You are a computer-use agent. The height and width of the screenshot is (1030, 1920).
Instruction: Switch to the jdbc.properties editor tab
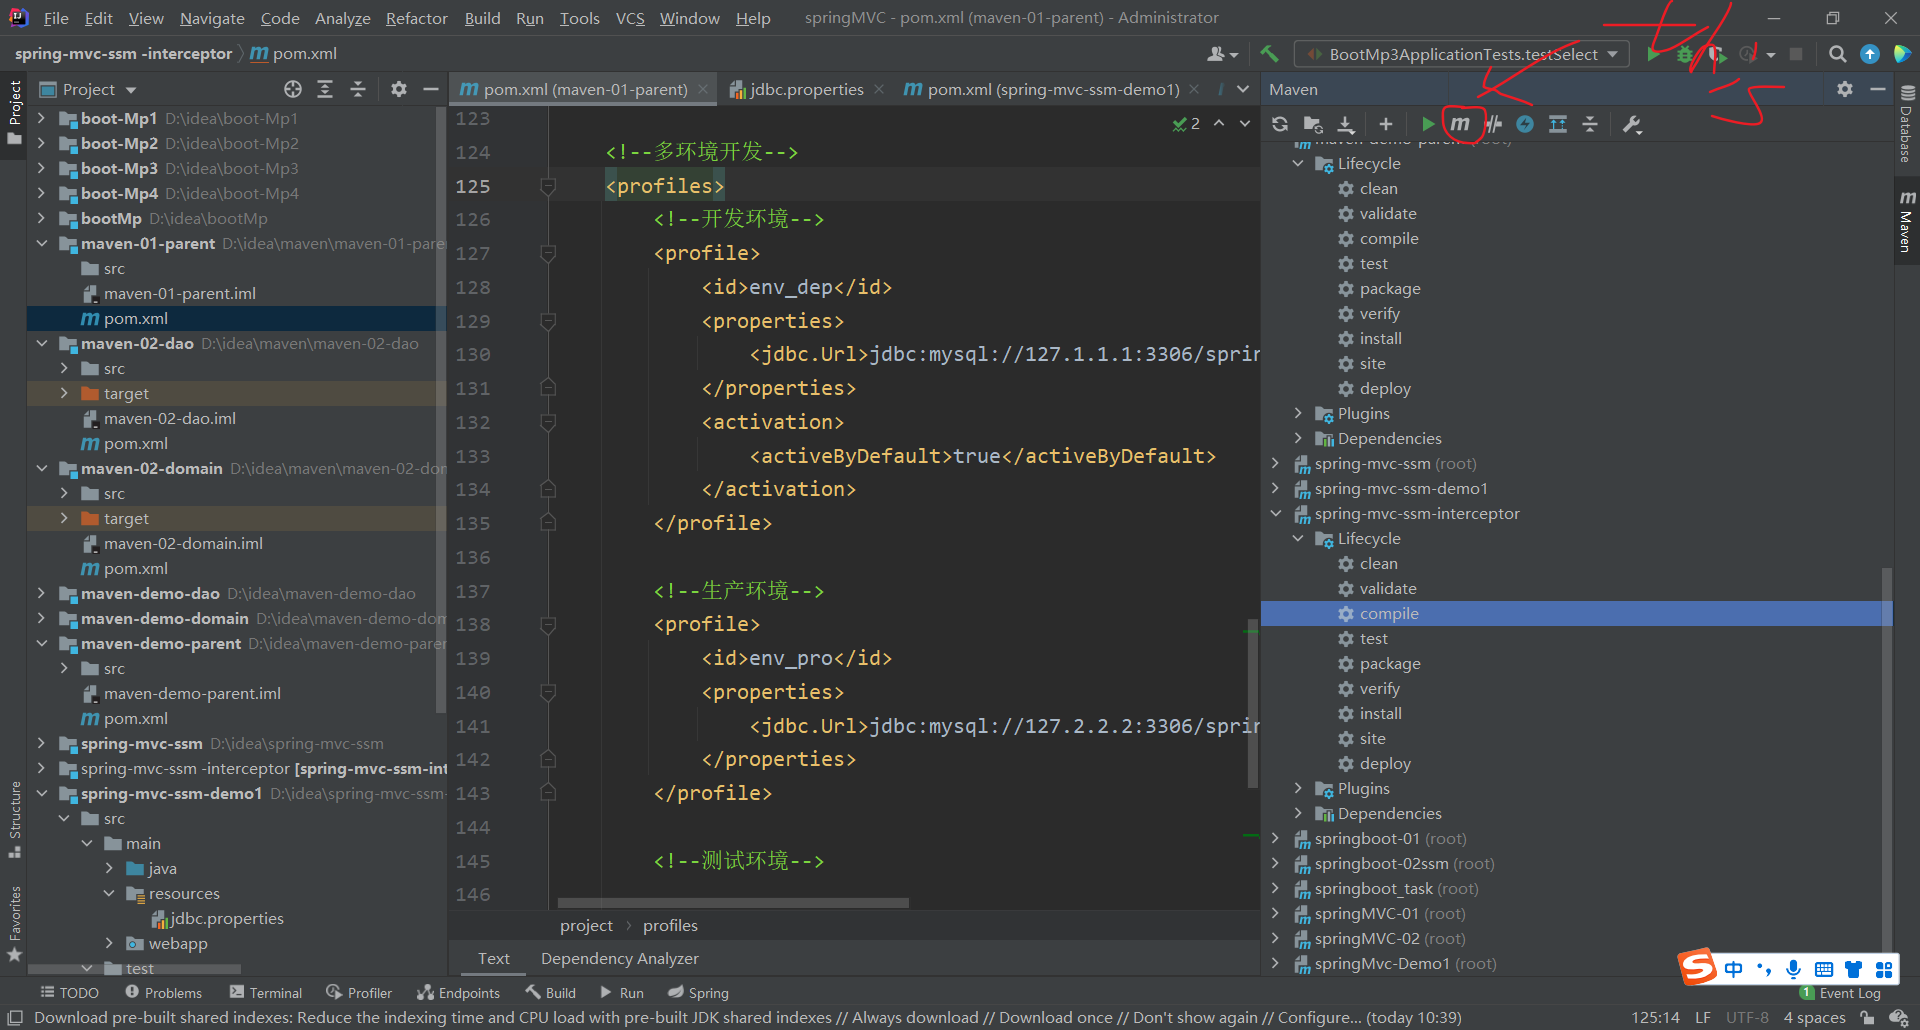[x=806, y=89]
